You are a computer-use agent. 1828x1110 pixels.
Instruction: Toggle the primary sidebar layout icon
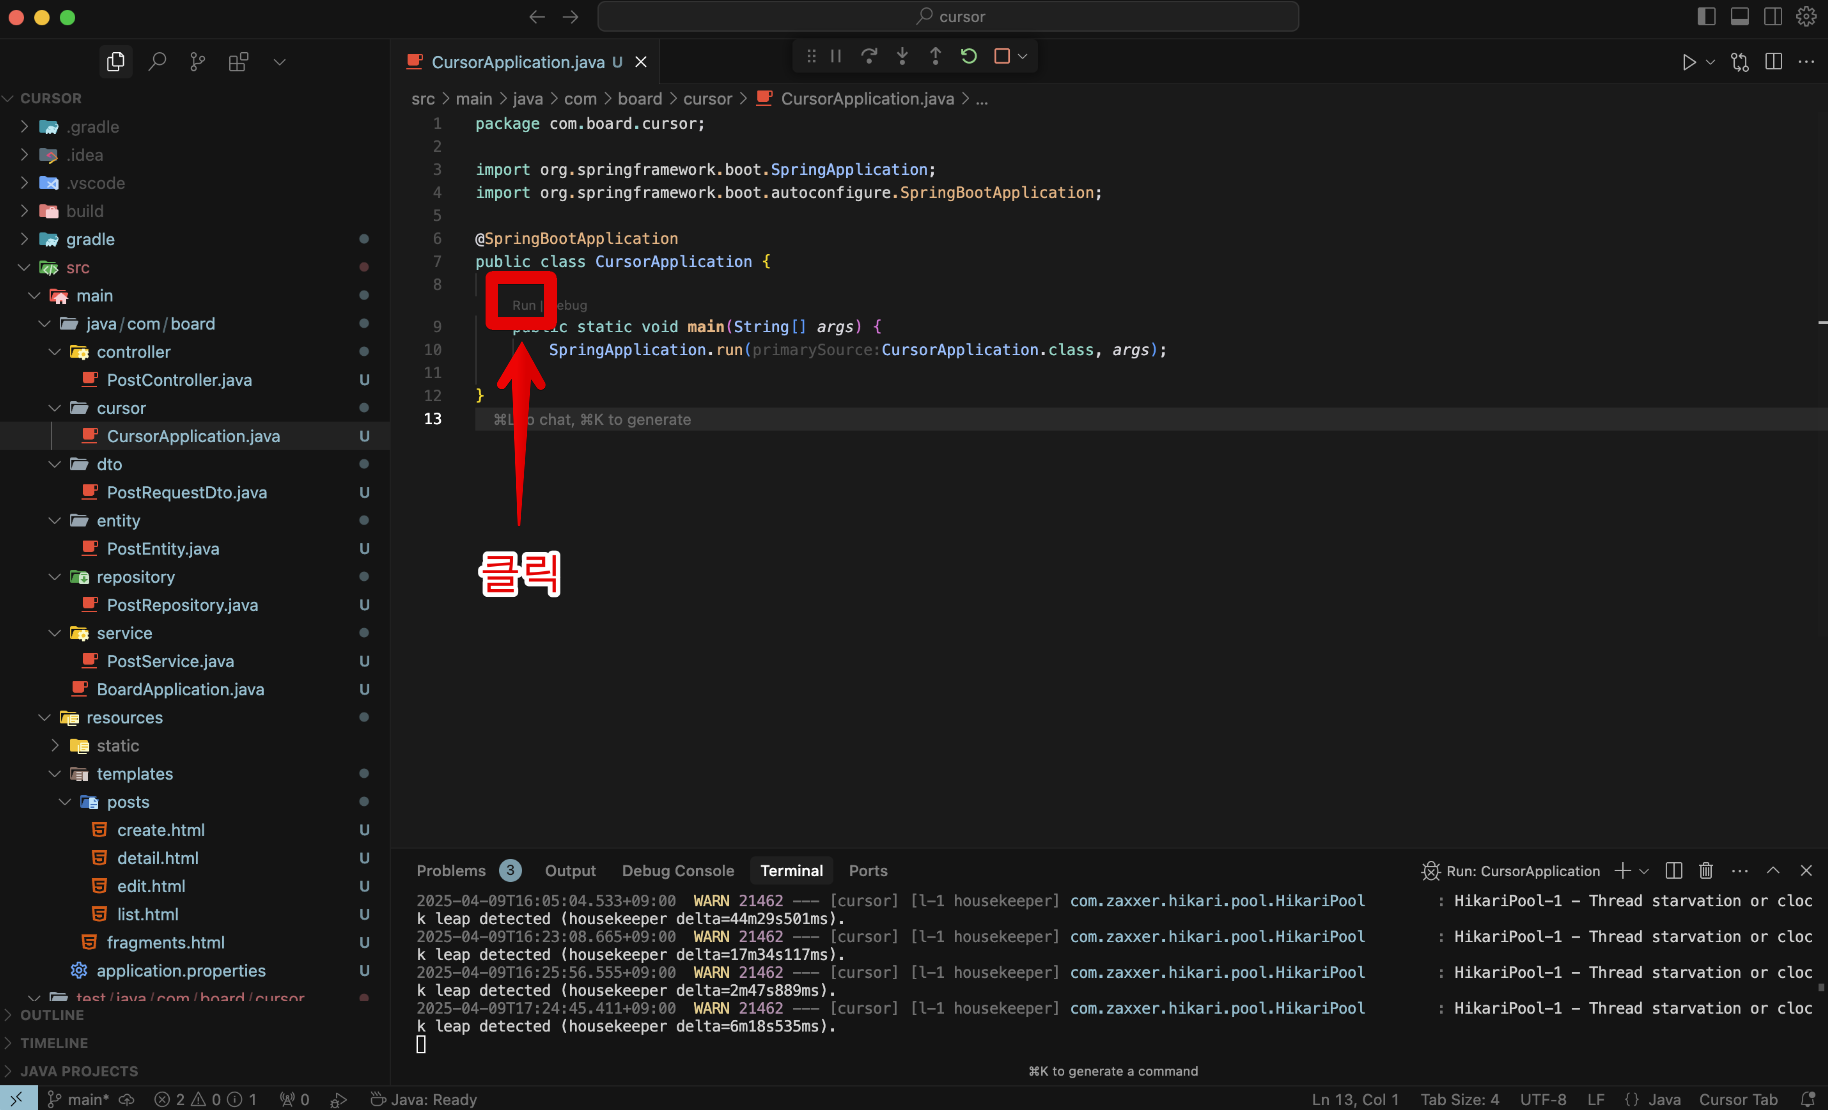point(1707,16)
